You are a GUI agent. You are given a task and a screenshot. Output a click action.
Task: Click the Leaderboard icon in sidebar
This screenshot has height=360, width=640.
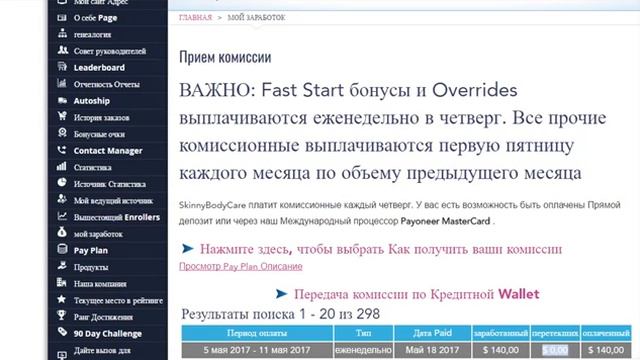[x=62, y=67]
